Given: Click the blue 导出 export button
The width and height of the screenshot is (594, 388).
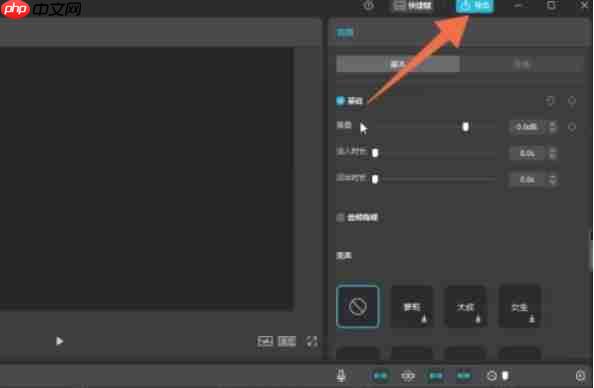Looking at the screenshot, I should (x=474, y=6).
